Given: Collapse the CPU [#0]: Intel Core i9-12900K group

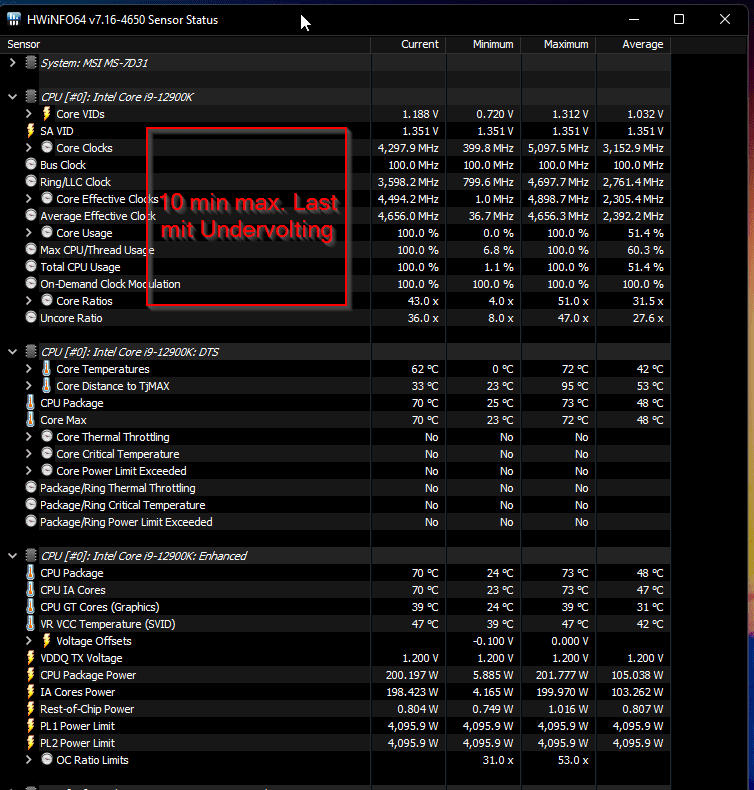Looking at the screenshot, I should click(x=13, y=97).
